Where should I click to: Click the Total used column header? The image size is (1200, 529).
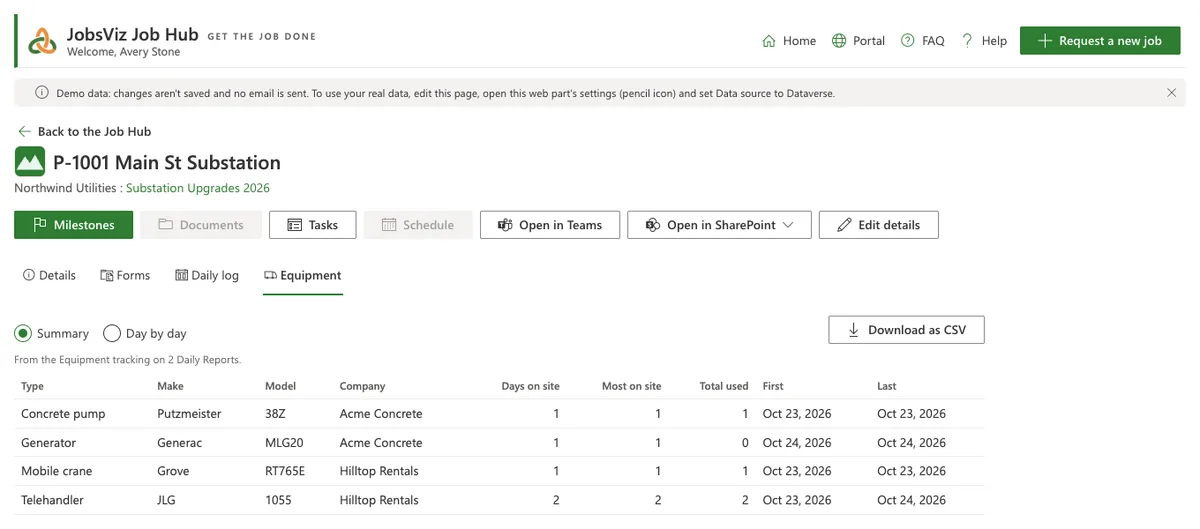724,386
